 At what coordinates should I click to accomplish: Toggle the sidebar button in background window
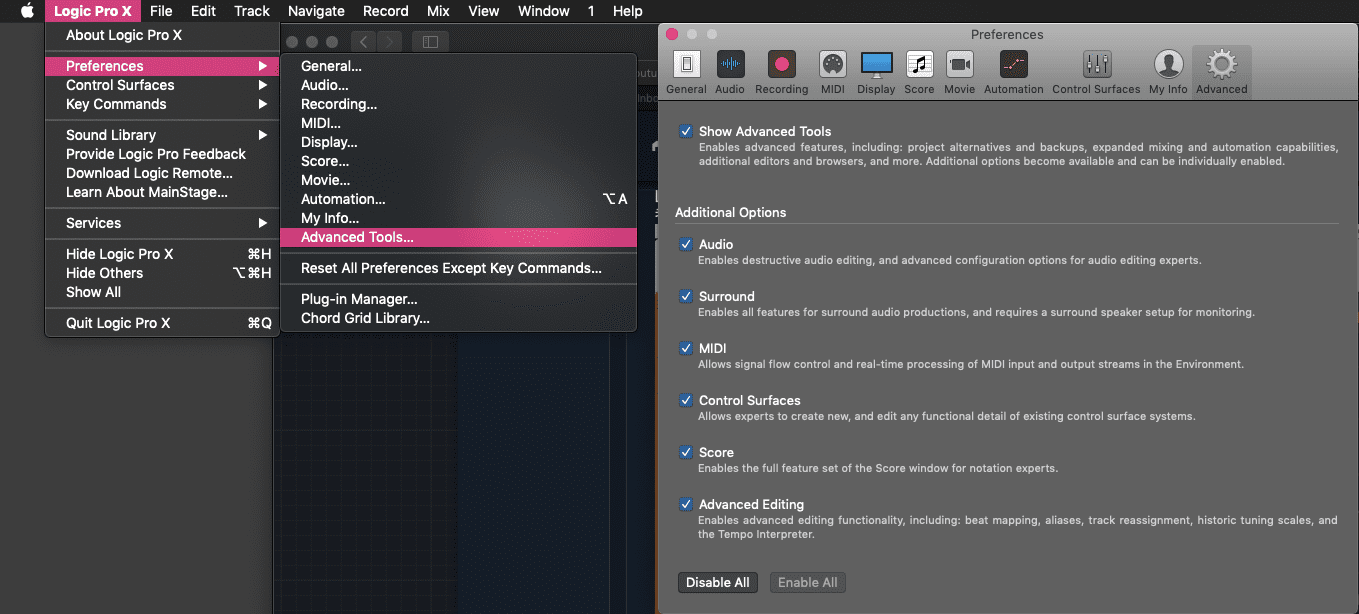point(430,42)
